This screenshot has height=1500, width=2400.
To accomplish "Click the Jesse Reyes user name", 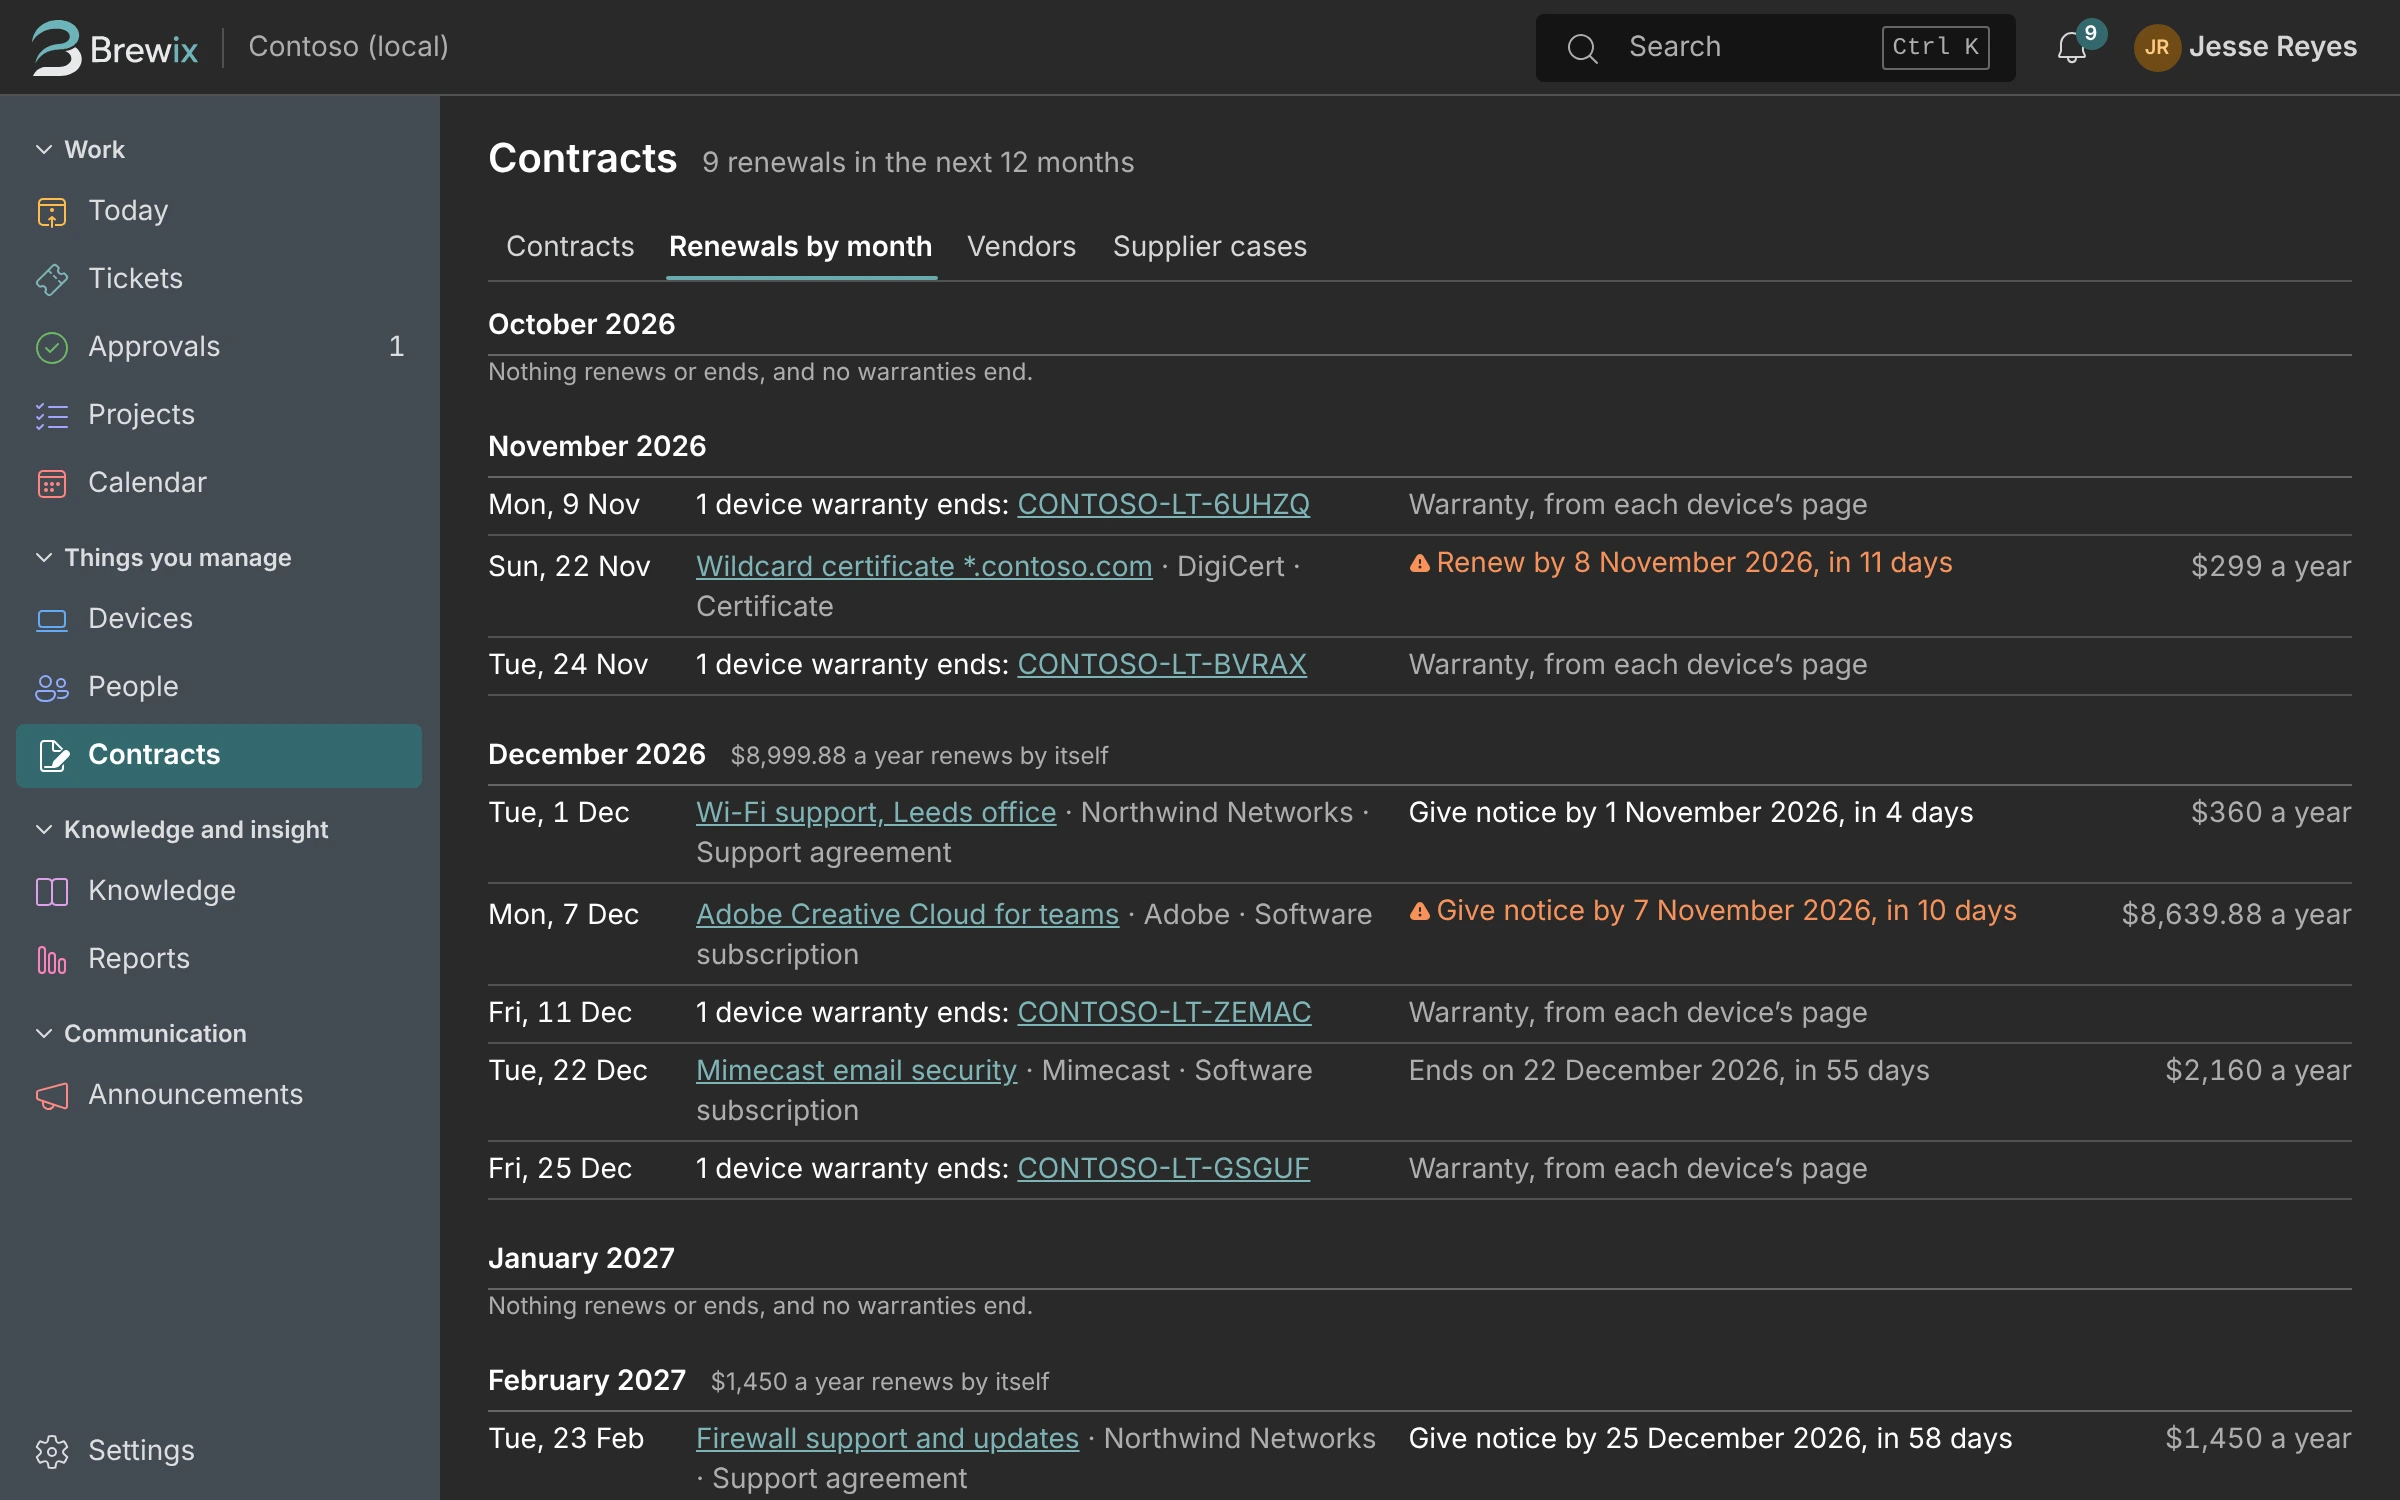I will tap(2272, 47).
